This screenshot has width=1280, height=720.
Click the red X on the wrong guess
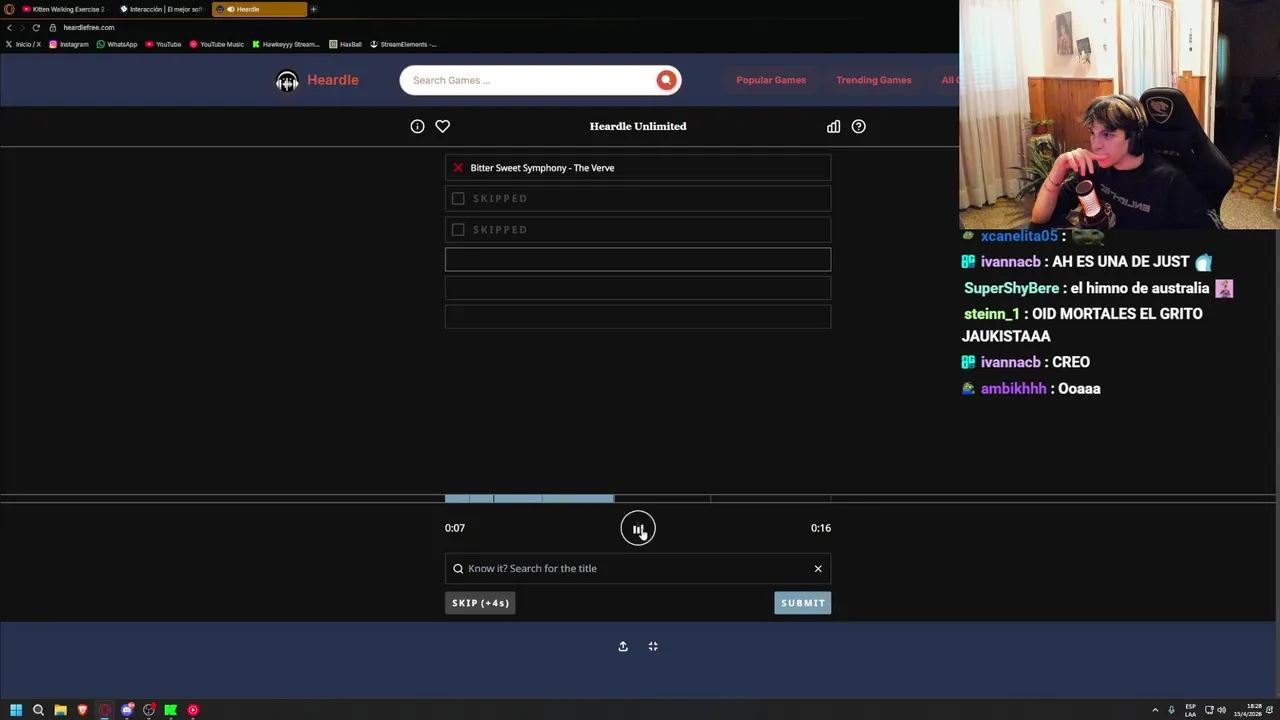458,168
